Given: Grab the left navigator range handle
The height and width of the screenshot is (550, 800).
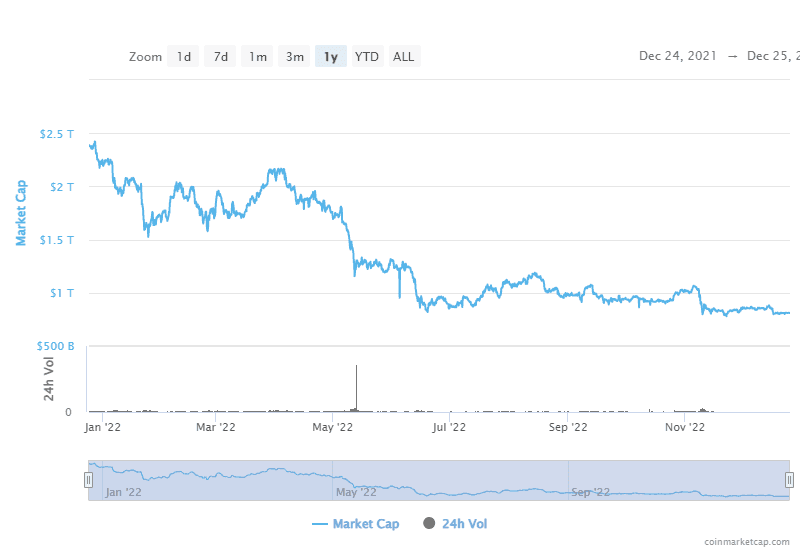Looking at the screenshot, I should [88, 480].
